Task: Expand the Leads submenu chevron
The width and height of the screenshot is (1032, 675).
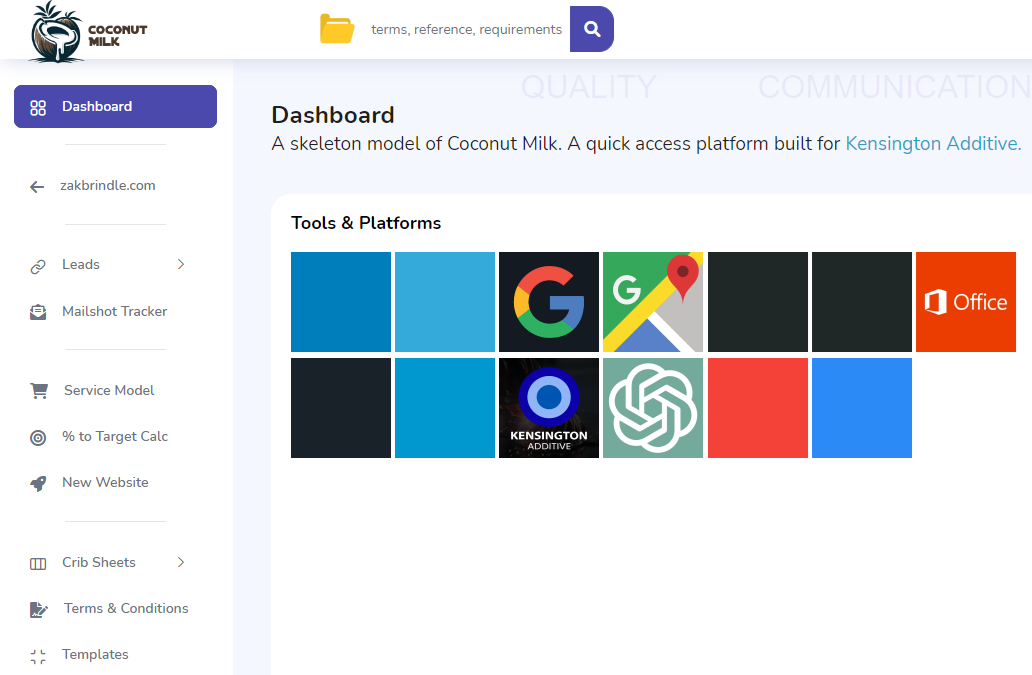Action: tap(181, 264)
